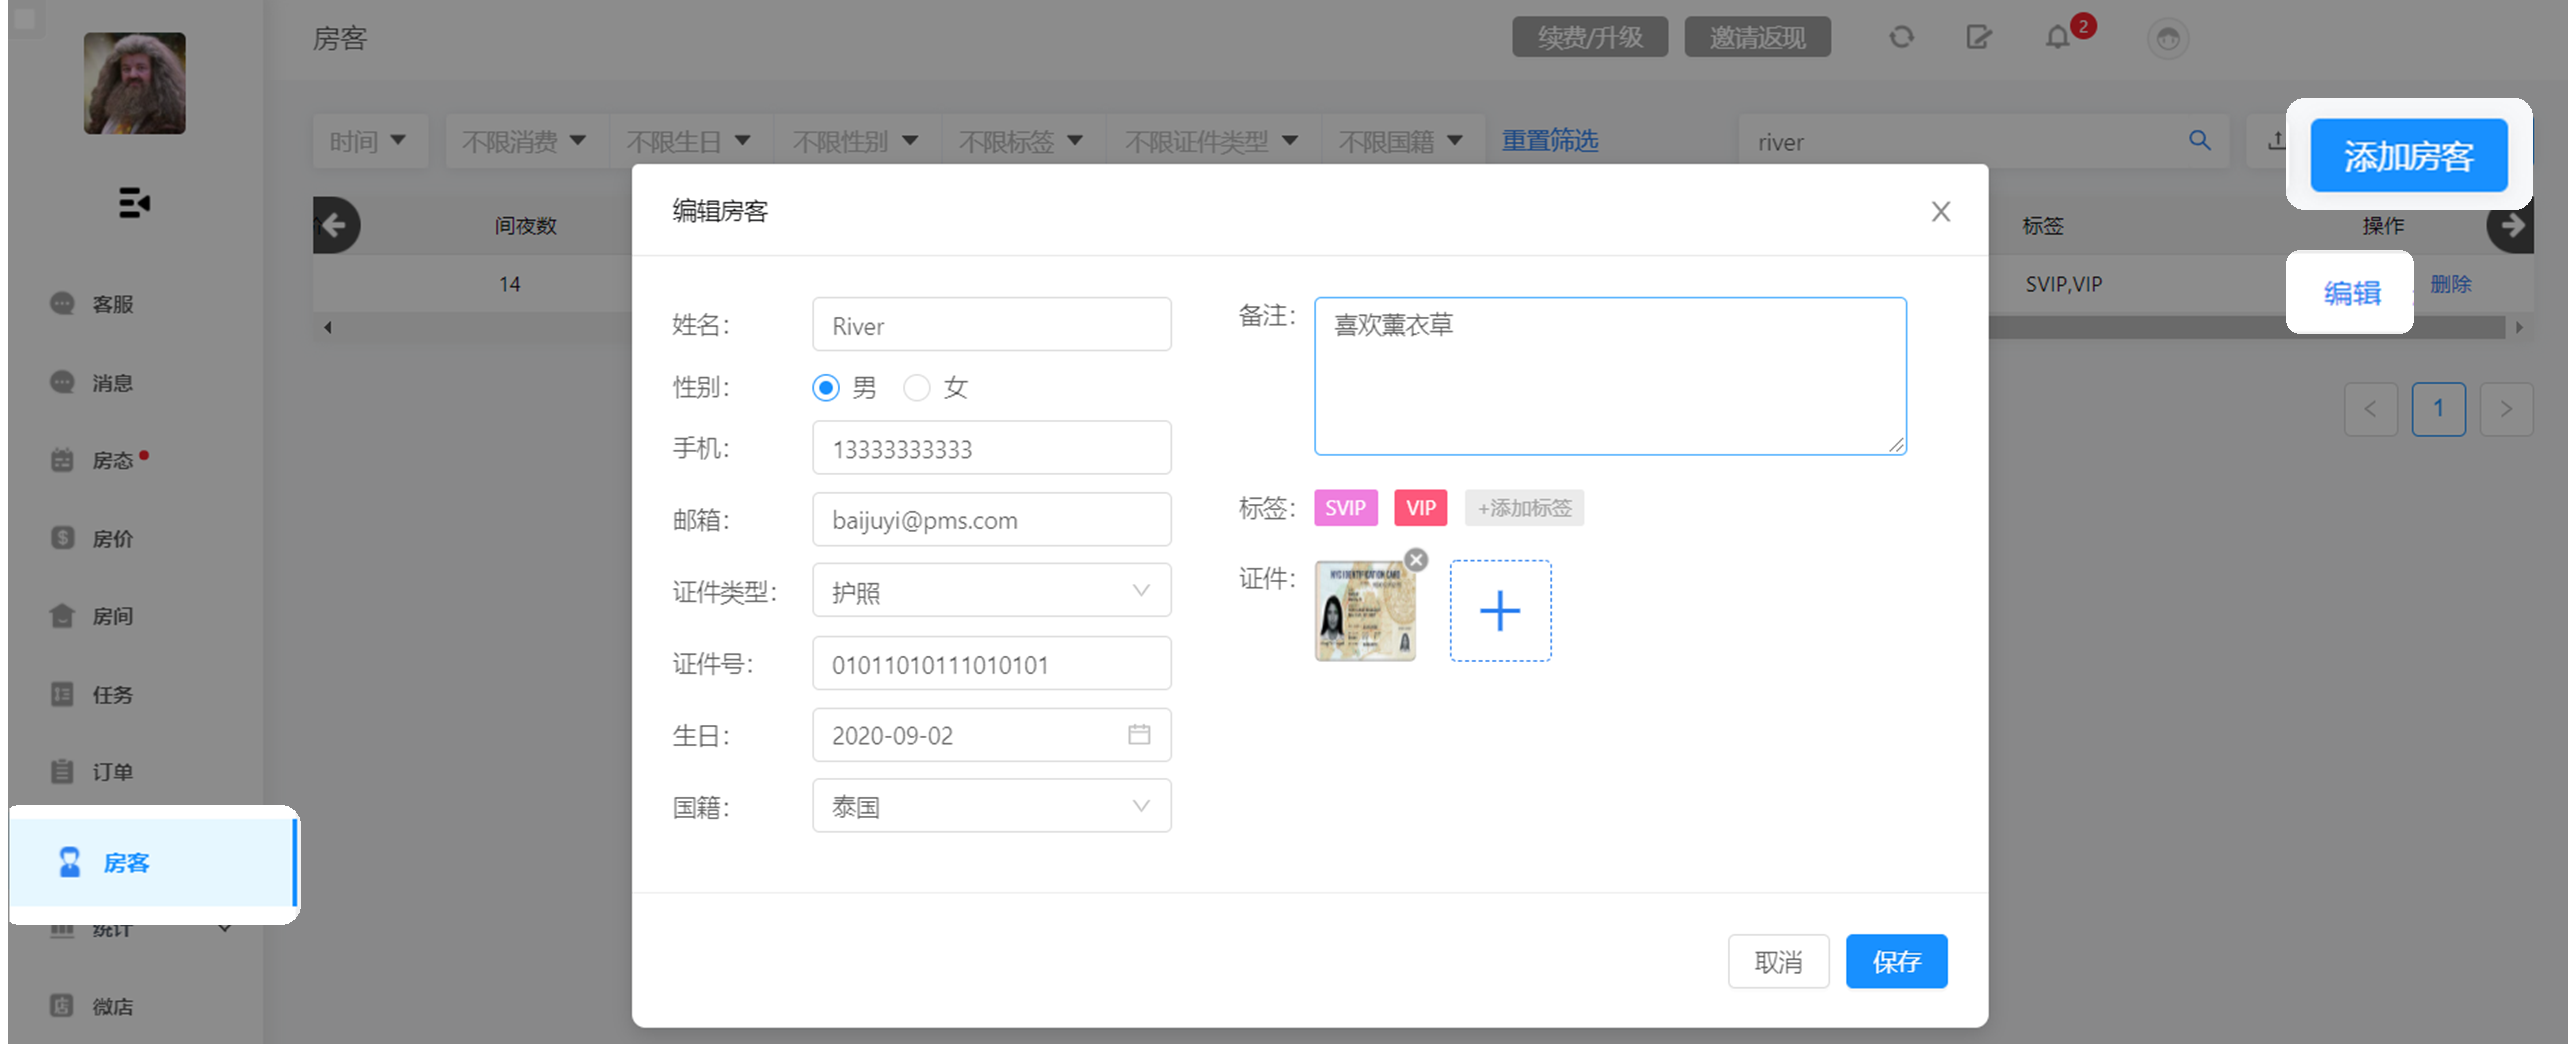The image size is (2568, 1044).
Task: Click 重置筛选 link
Action: pyautogui.click(x=1549, y=140)
